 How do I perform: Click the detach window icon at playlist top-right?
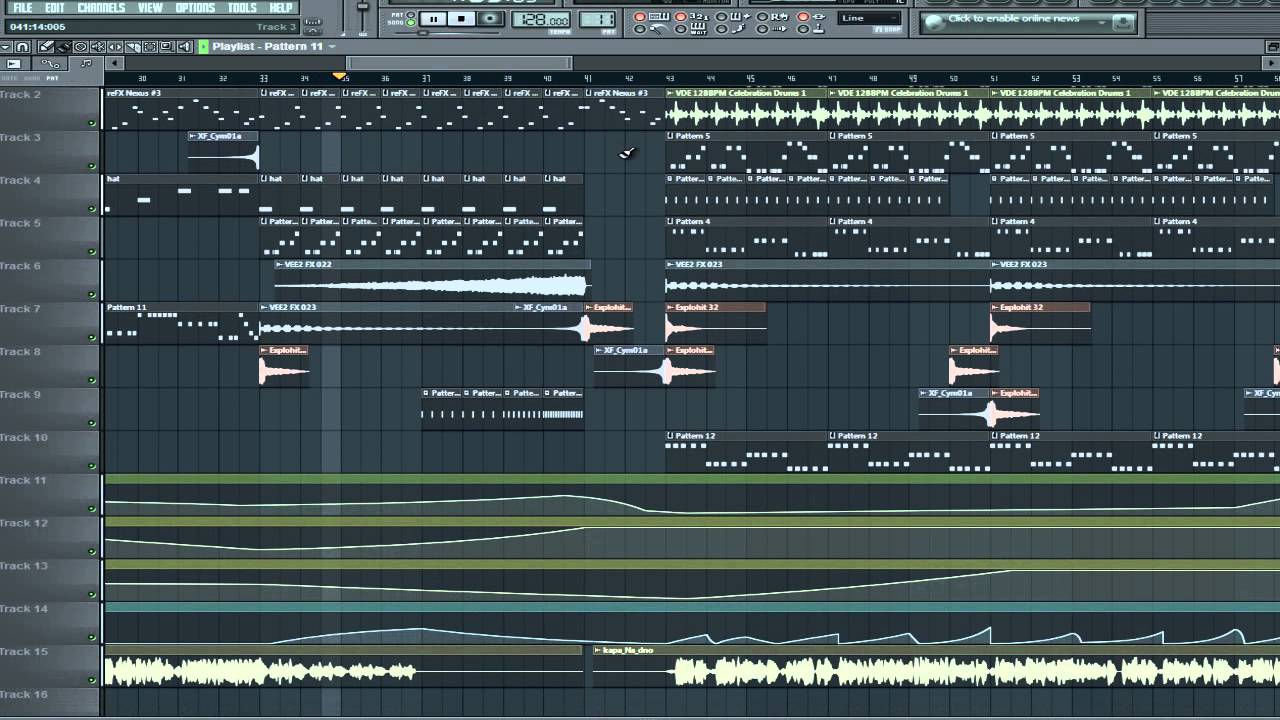click(1272, 46)
